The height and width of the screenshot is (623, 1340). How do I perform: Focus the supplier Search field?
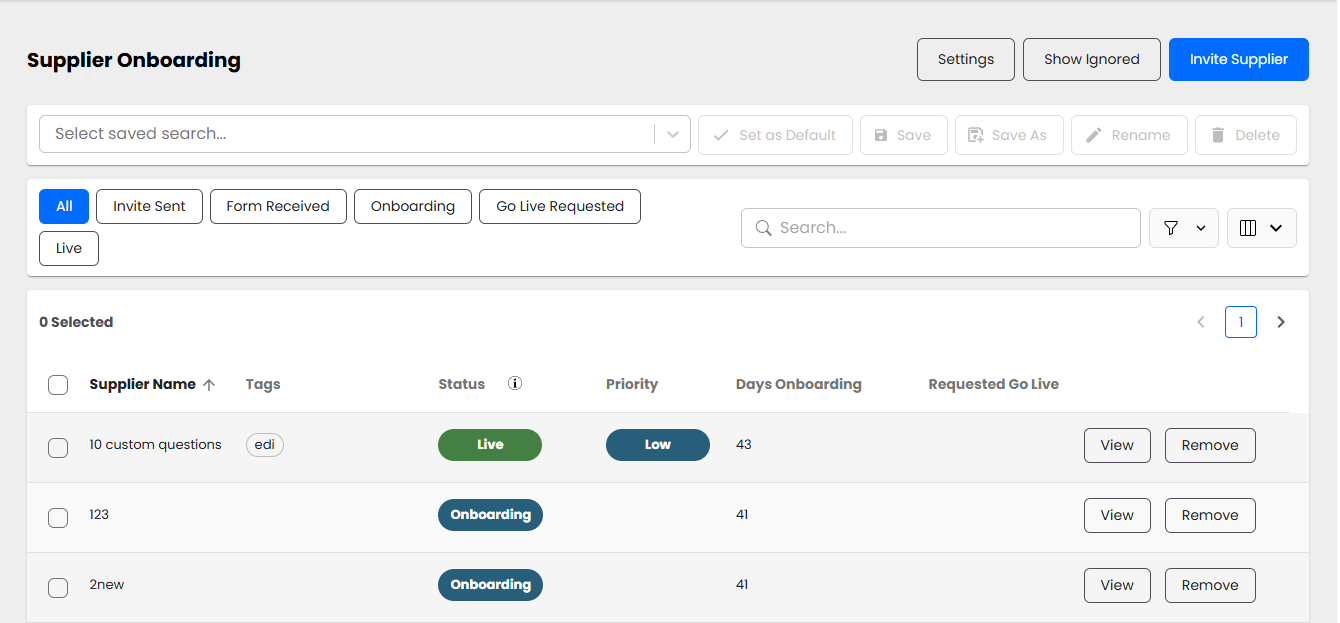[940, 228]
